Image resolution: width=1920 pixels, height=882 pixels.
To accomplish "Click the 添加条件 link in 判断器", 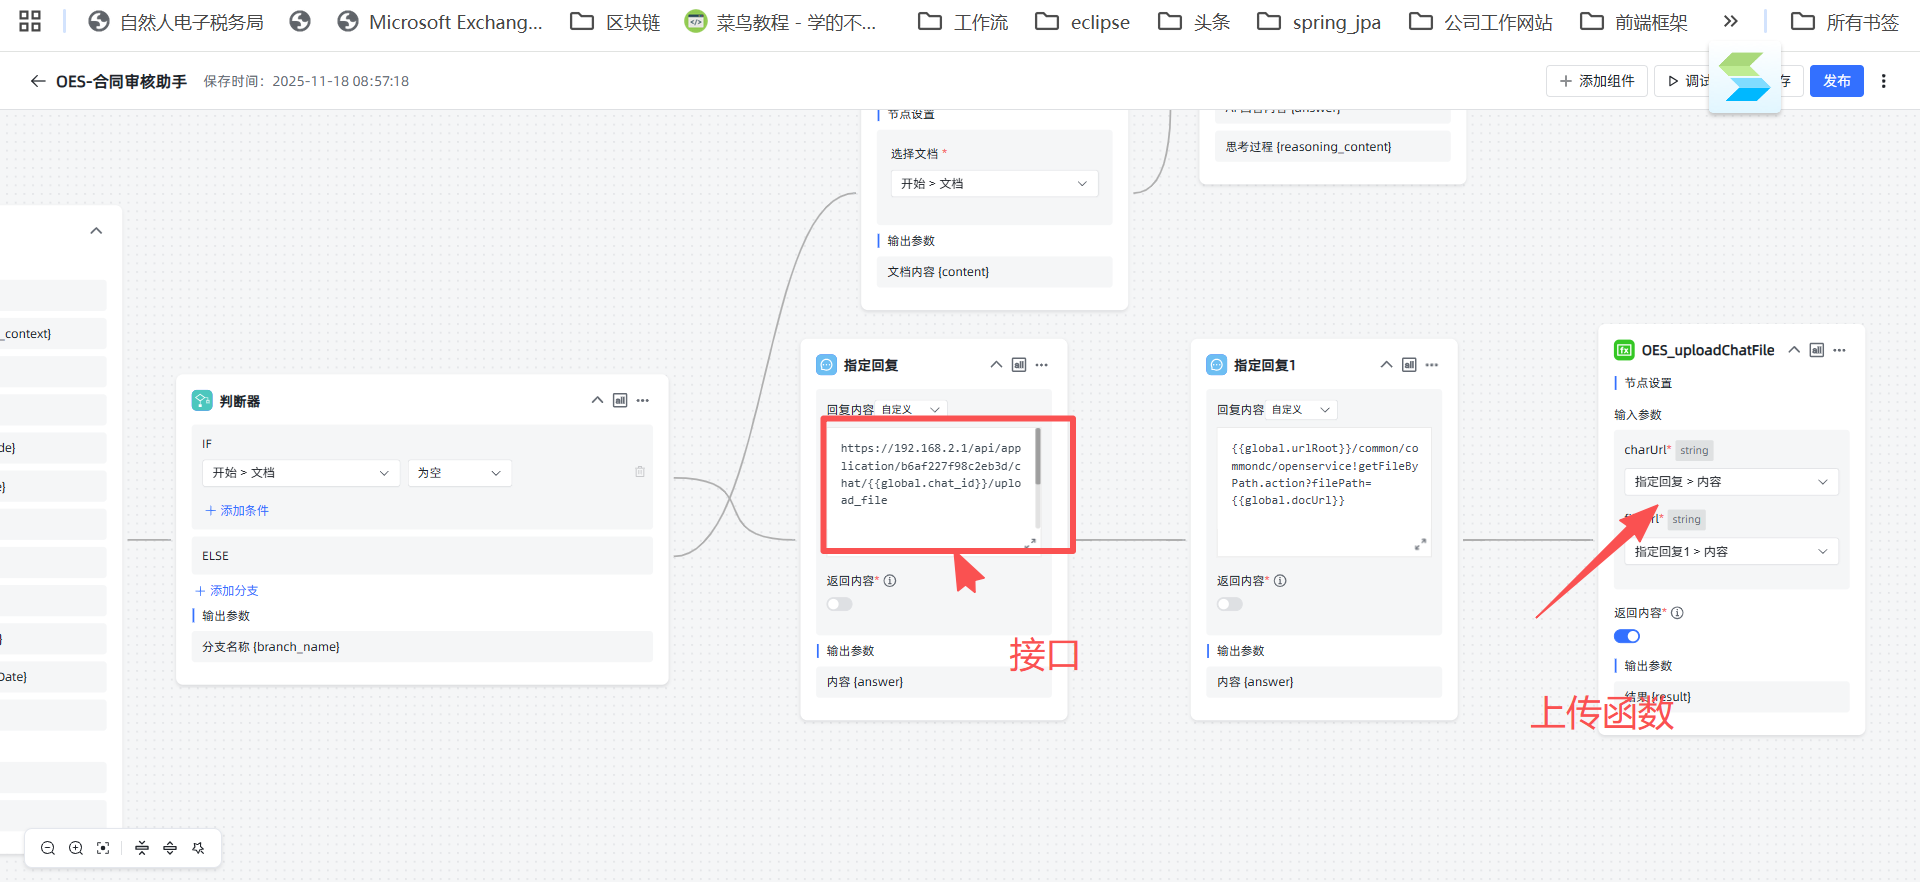I will click(x=237, y=511).
